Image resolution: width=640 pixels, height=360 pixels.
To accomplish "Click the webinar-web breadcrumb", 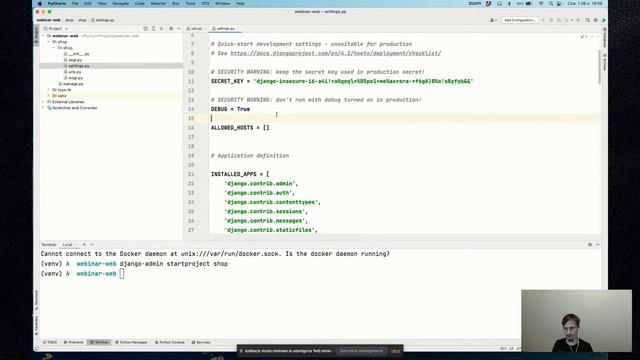I will [x=49, y=20].
